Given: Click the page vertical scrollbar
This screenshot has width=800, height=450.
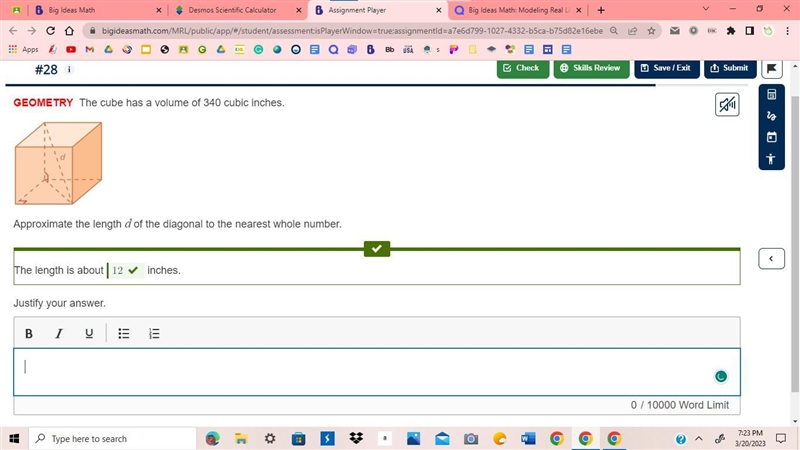Looking at the screenshot, I should click(795, 242).
